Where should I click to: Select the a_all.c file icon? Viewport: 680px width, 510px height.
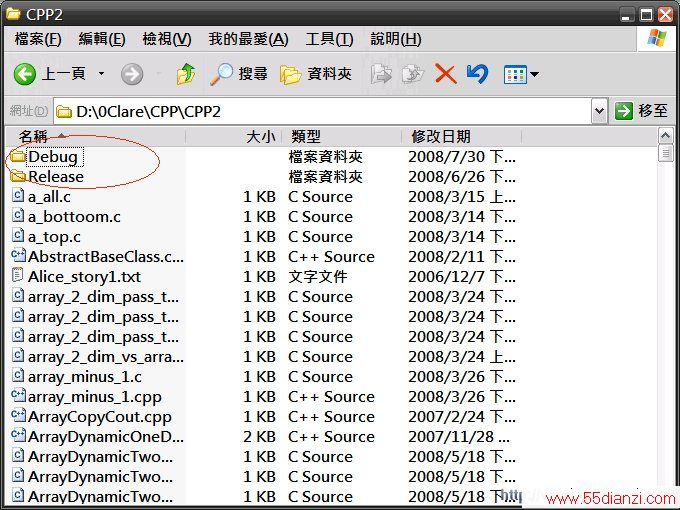18,196
